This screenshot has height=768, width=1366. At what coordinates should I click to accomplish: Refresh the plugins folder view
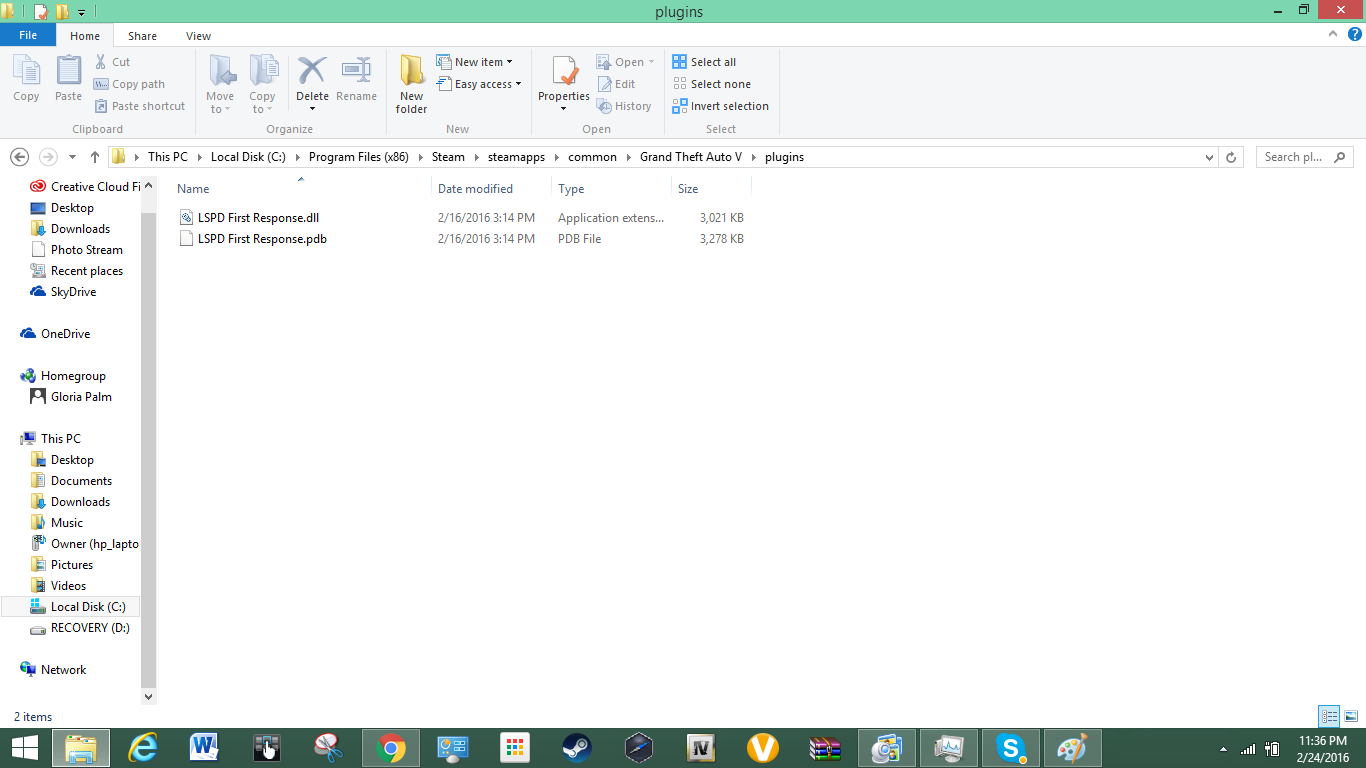tap(1232, 157)
